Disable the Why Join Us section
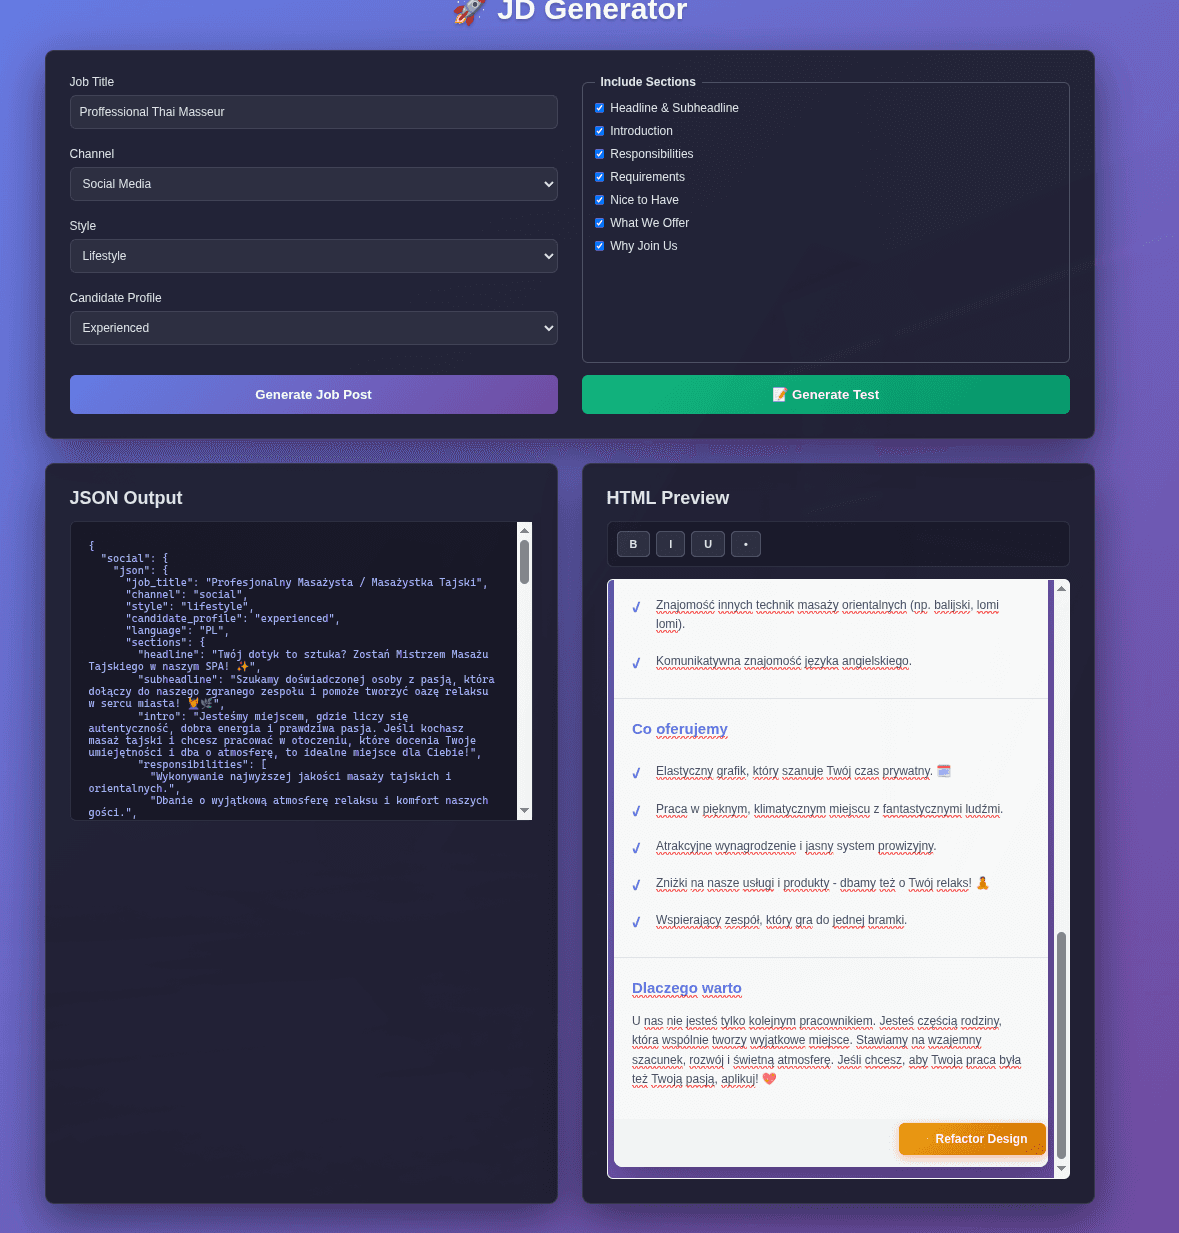 [x=600, y=246]
